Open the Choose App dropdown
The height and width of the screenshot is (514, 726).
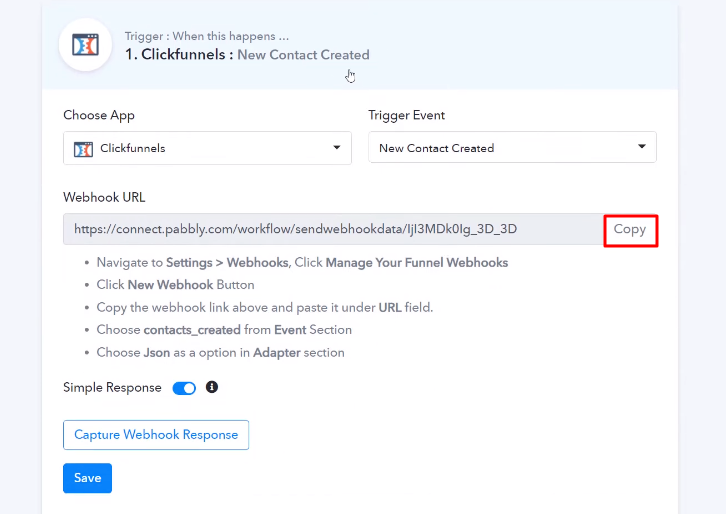207,148
